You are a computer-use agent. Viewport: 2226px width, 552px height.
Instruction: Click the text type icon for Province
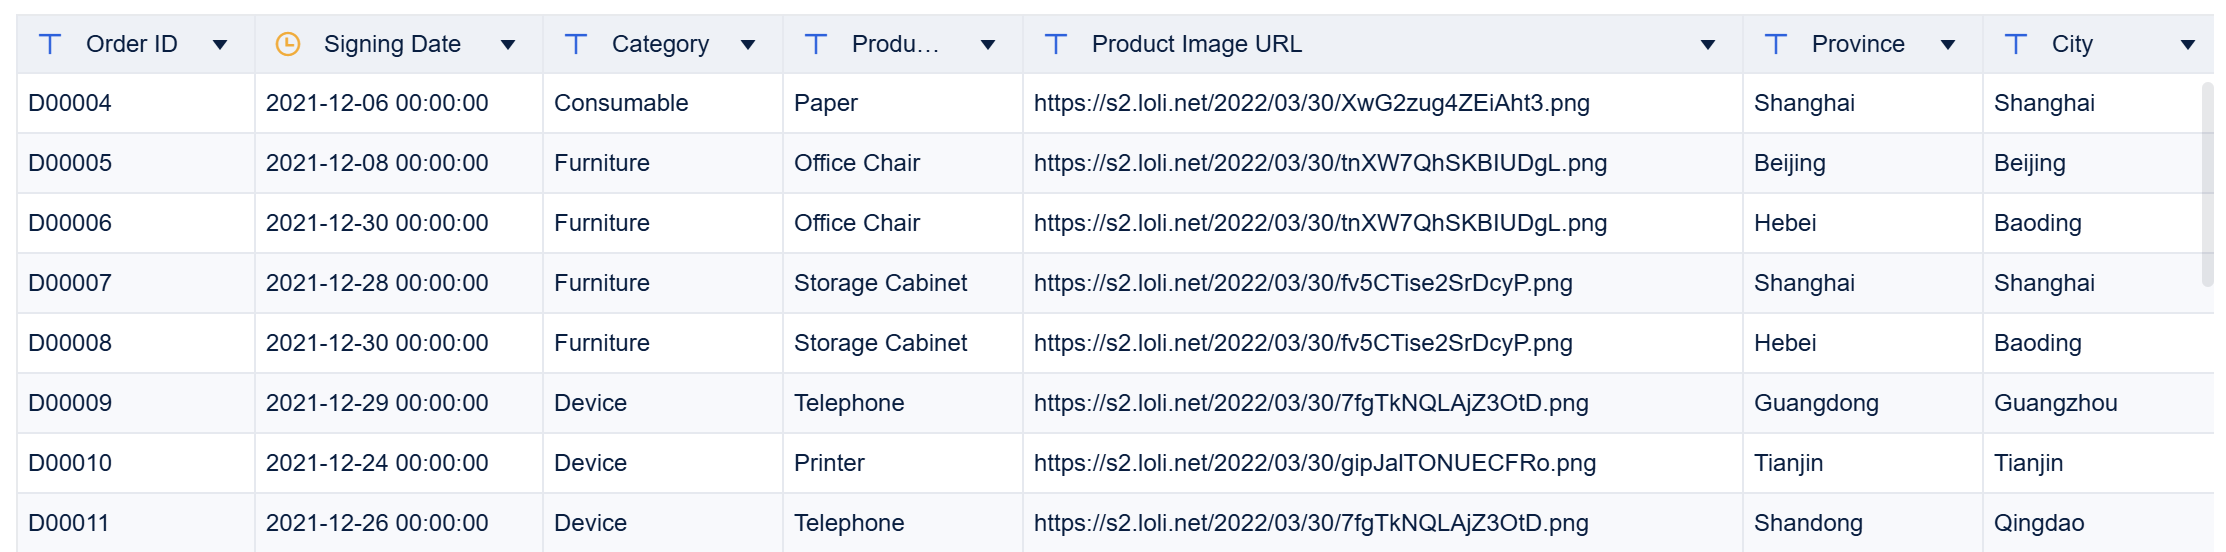click(x=1776, y=44)
